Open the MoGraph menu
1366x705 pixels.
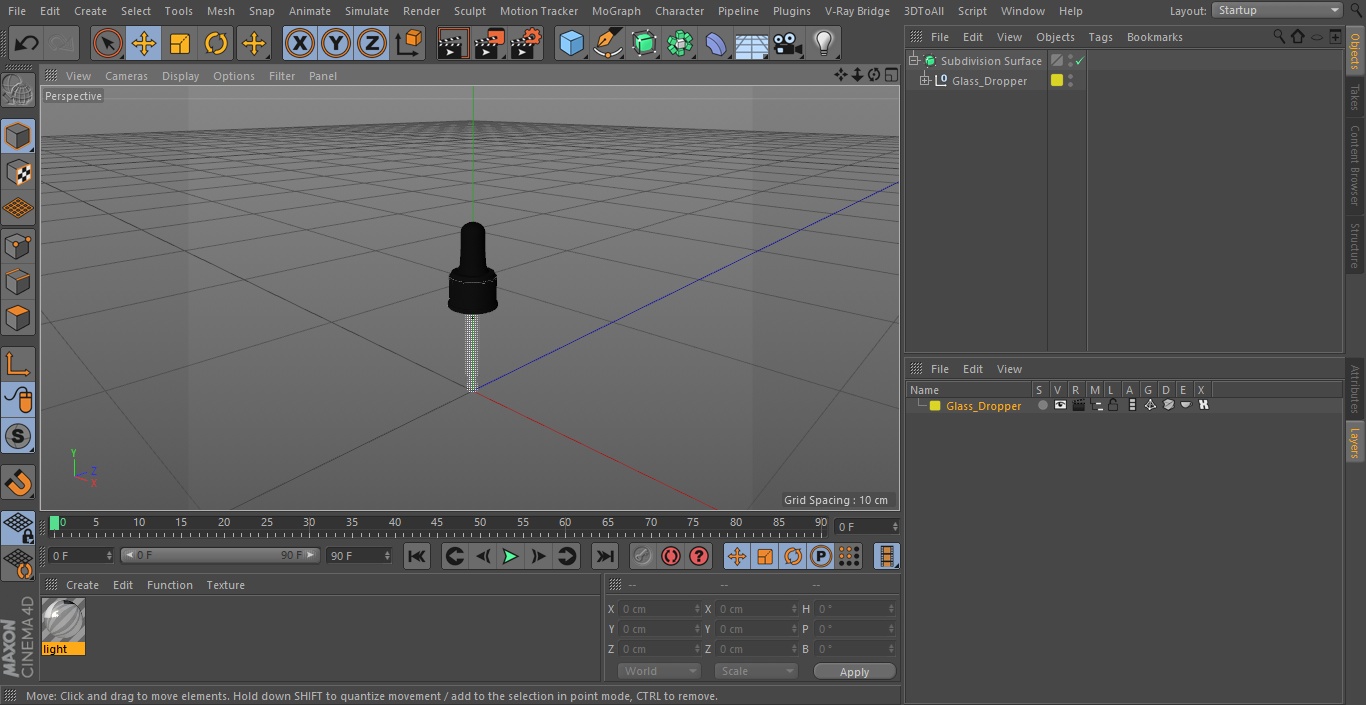point(616,11)
